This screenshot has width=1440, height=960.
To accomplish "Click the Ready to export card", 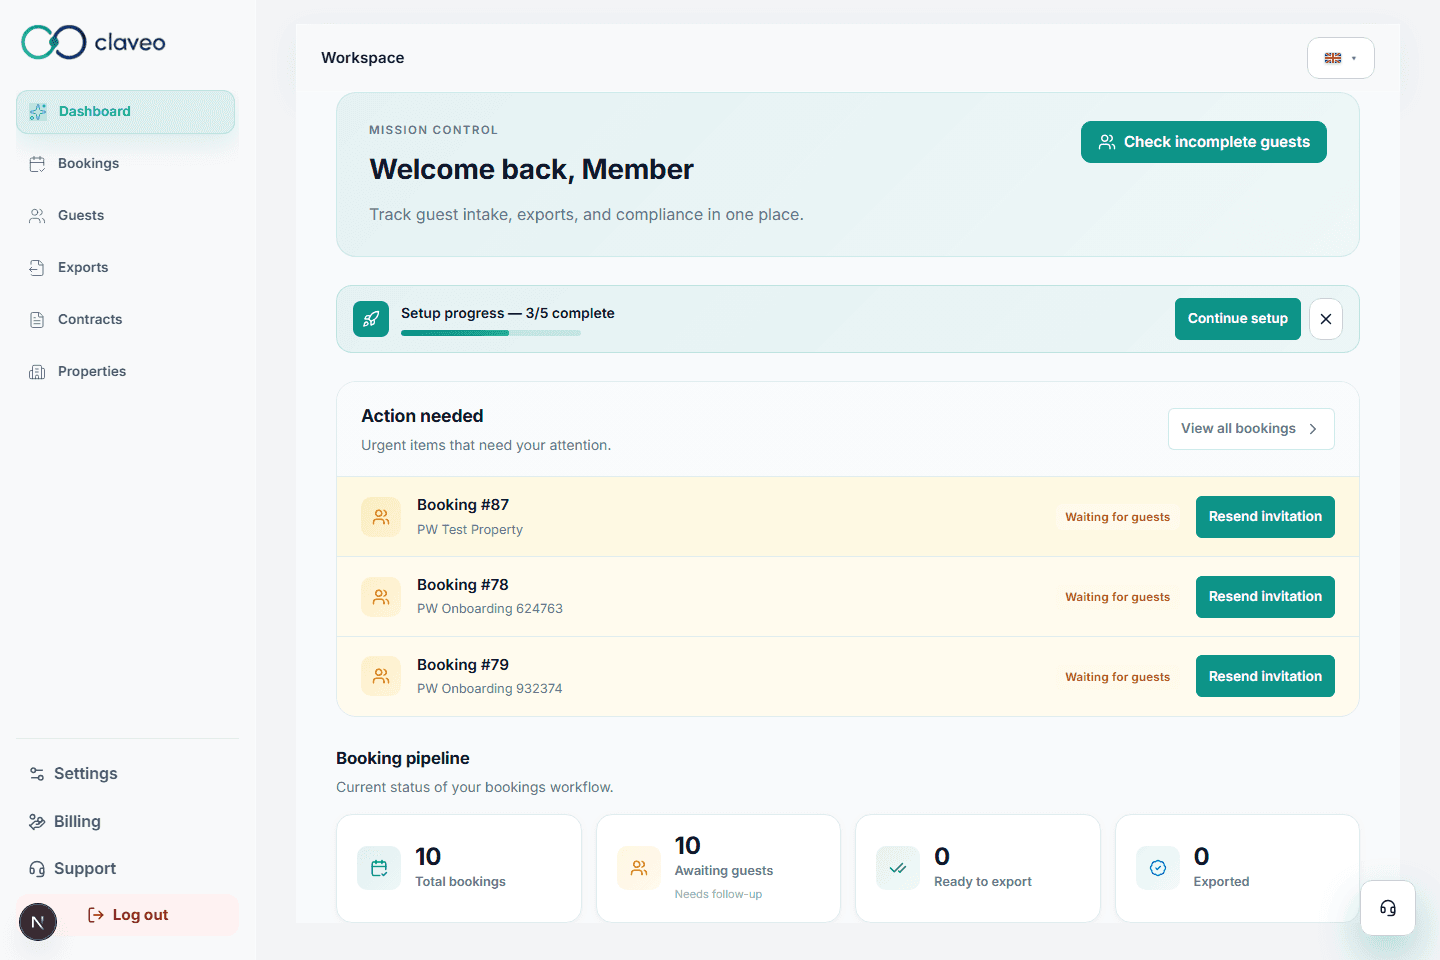I will pyautogui.click(x=978, y=868).
